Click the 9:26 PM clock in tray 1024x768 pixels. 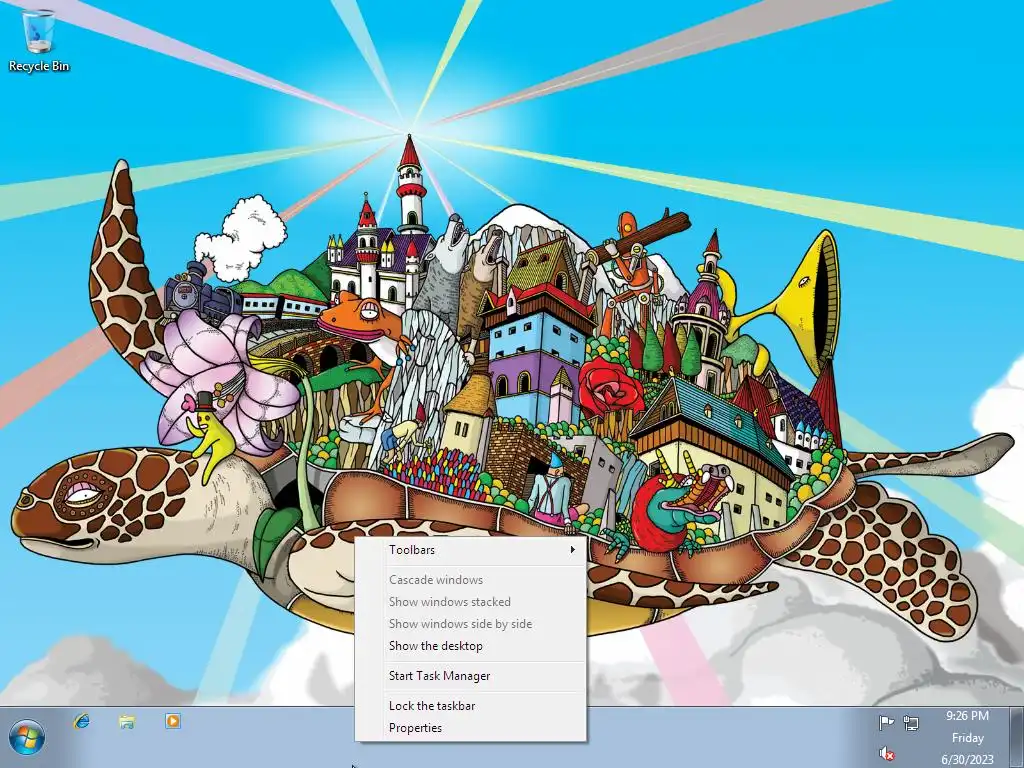coord(967,716)
